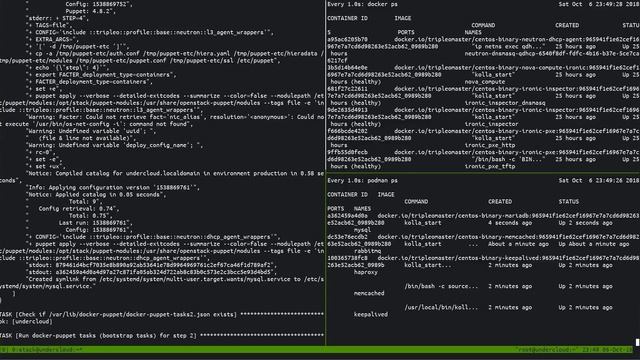The width and height of the screenshot is (640, 360).
Task: Click the neutron-dnsmasq-qdhcp container name
Action: tap(552, 53)
